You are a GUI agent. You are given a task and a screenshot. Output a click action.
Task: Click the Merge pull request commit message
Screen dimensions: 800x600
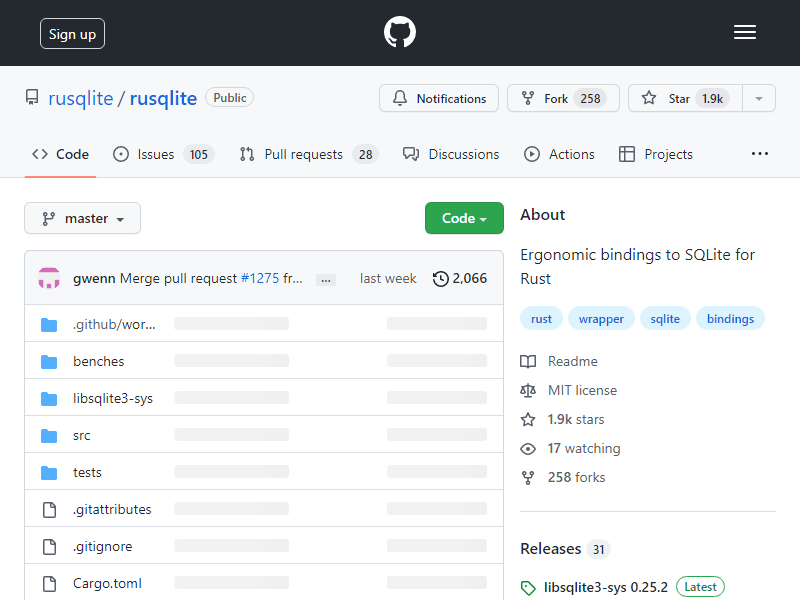pos(179,279)
